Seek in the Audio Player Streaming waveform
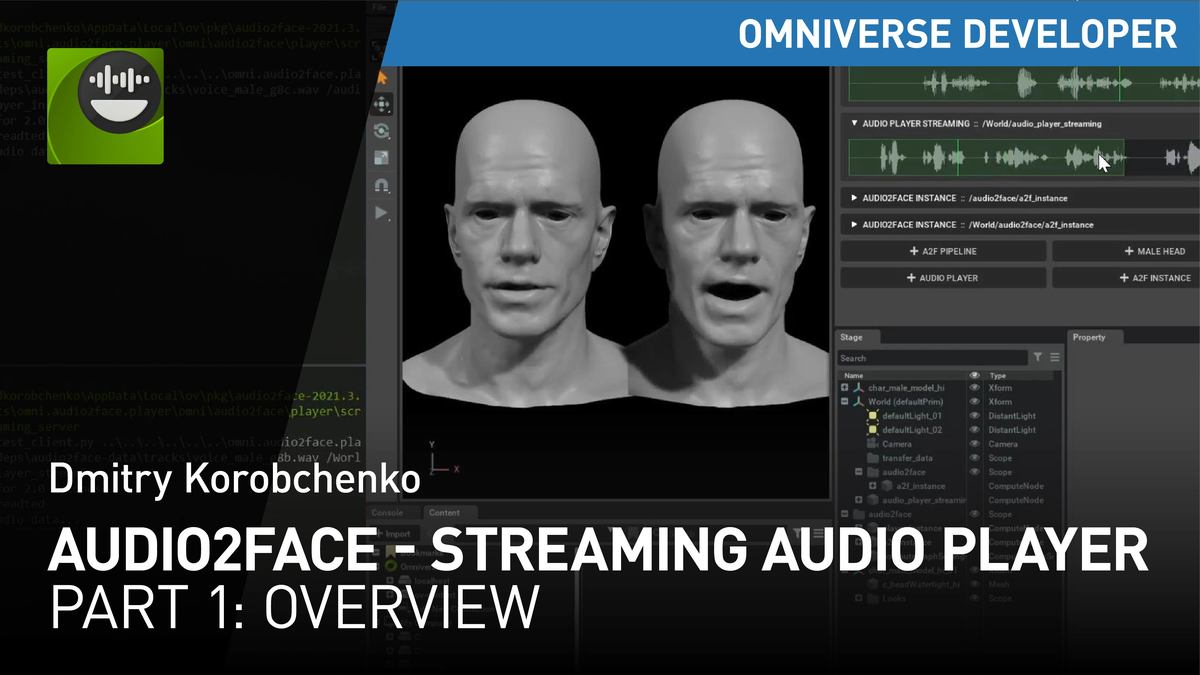 (x=1022, y=158)
